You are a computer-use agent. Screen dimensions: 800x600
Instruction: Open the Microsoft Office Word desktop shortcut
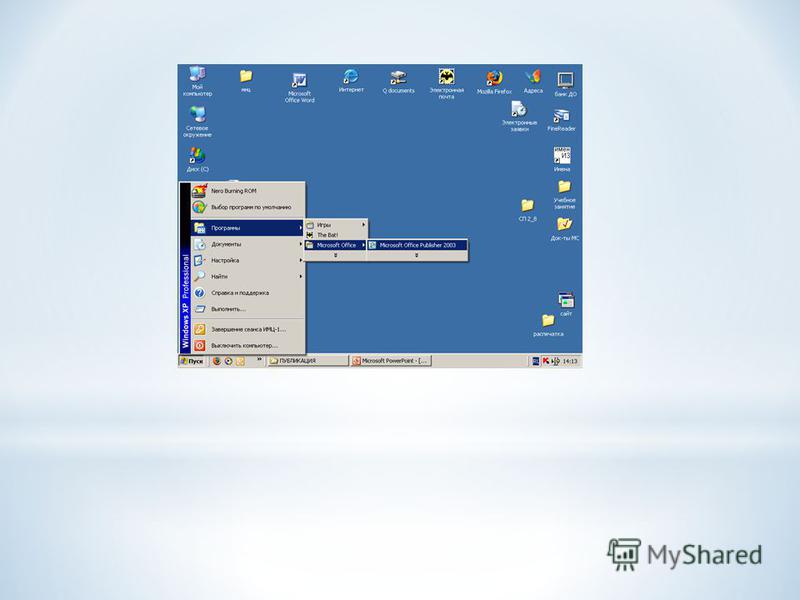coord(299,87)
